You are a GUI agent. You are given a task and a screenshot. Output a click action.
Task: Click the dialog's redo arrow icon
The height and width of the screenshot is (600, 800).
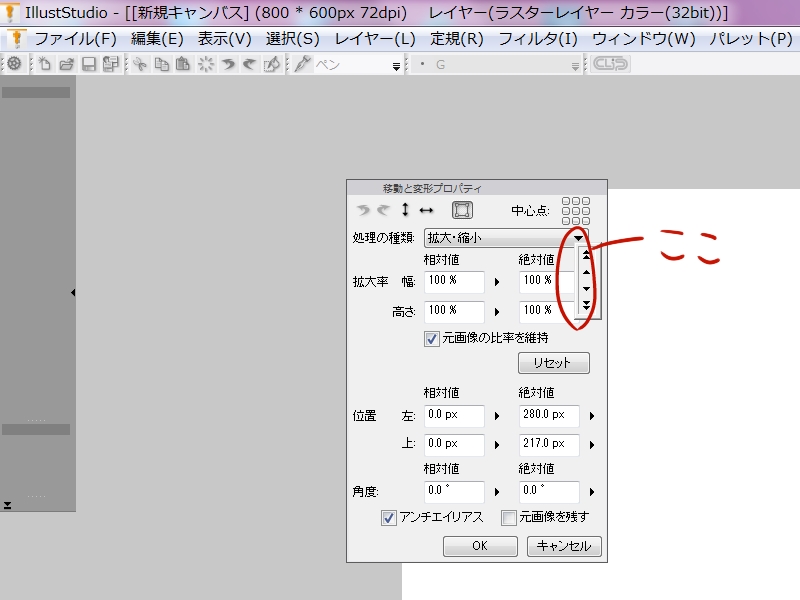coord(383,210)
